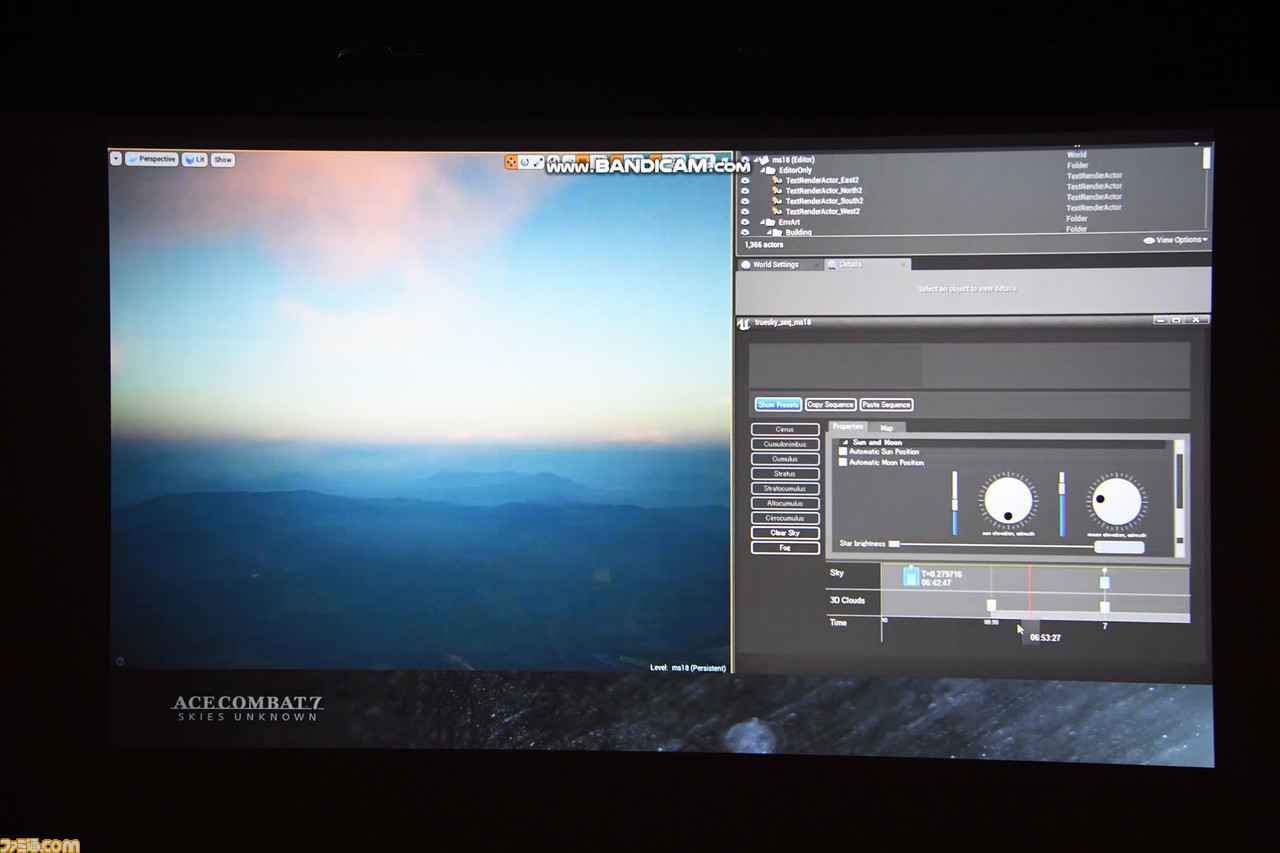Select the translate gizmo tool in viewport
Screen dimensions: 1280x853
510,162
